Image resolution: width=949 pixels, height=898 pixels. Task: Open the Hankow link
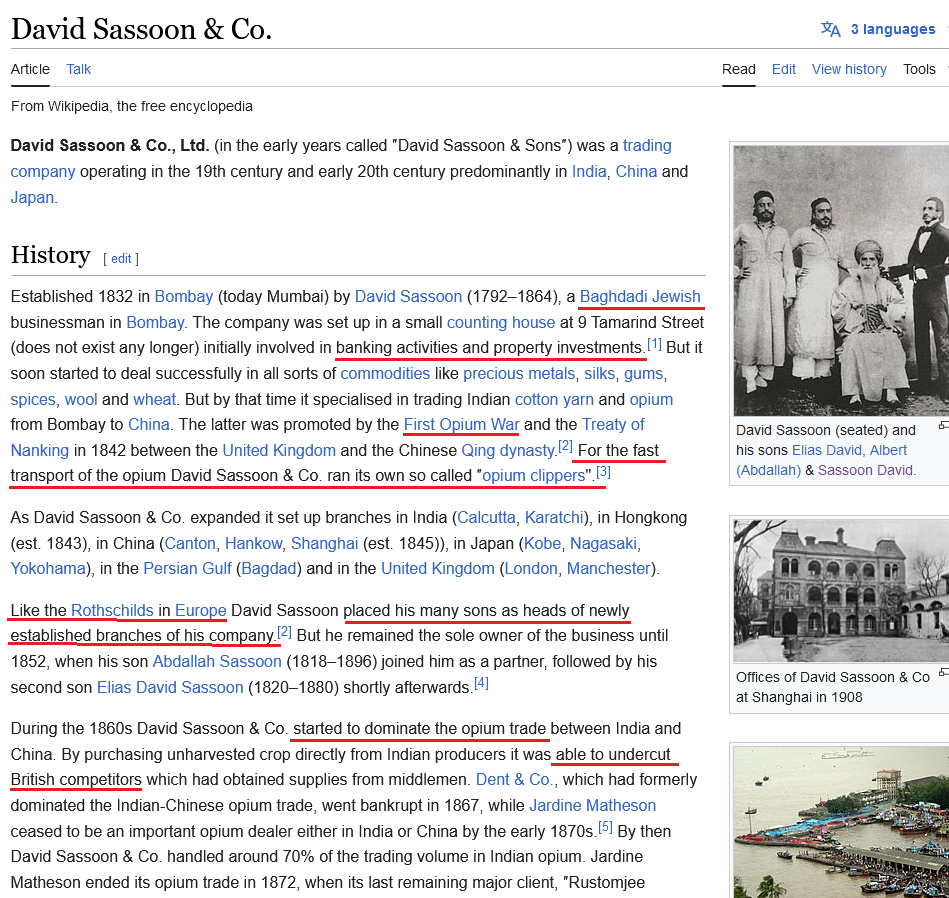point(253,544)
